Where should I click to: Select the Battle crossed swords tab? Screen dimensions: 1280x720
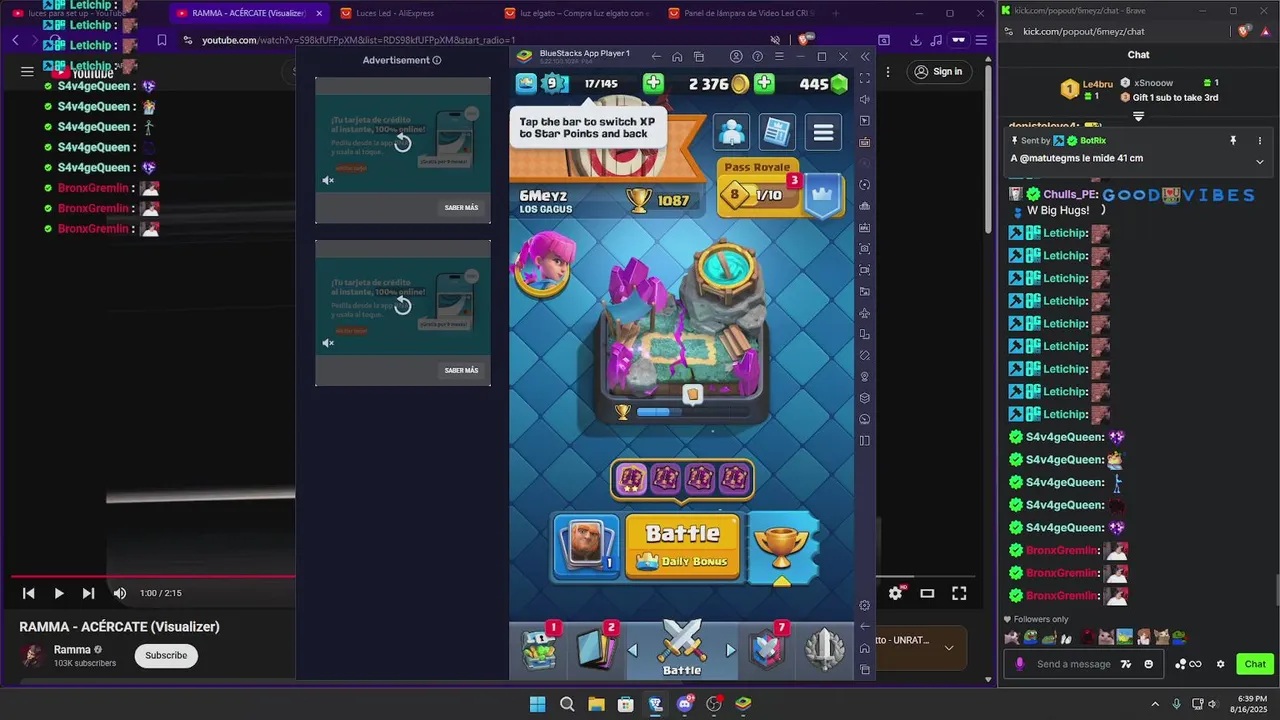pos(682,648)
